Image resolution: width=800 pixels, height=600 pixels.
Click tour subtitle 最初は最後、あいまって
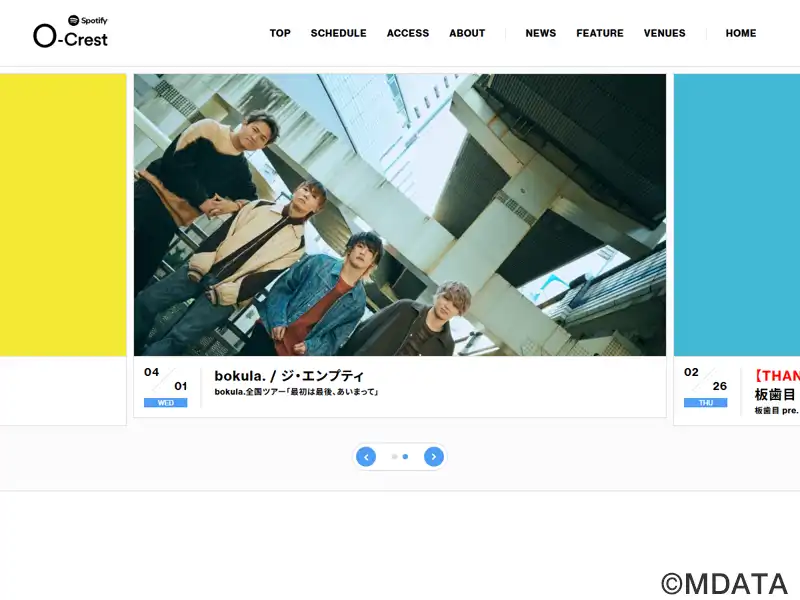tap(296, 392)
